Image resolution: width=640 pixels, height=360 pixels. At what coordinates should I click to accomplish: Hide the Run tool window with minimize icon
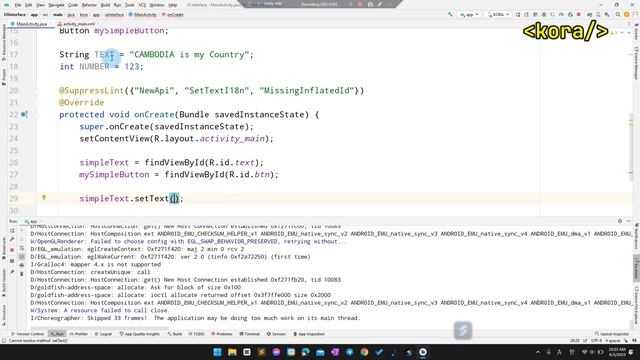[629, 221]
